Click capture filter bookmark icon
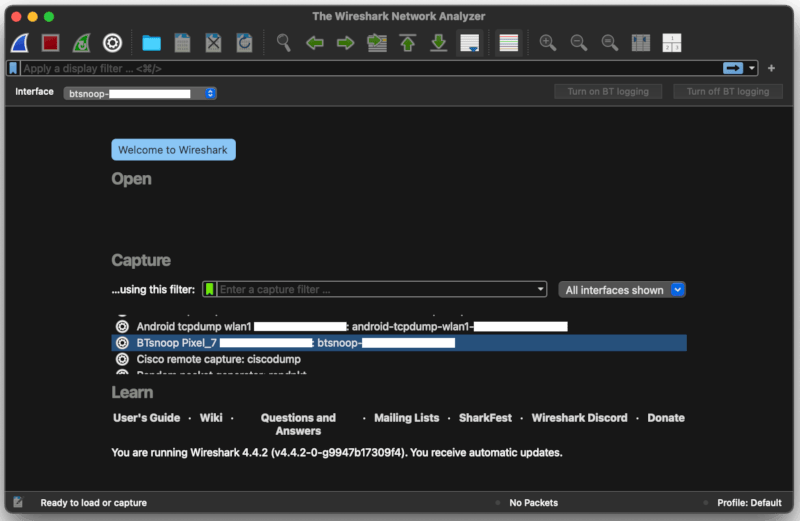800x521 pixels. (209, 289)
